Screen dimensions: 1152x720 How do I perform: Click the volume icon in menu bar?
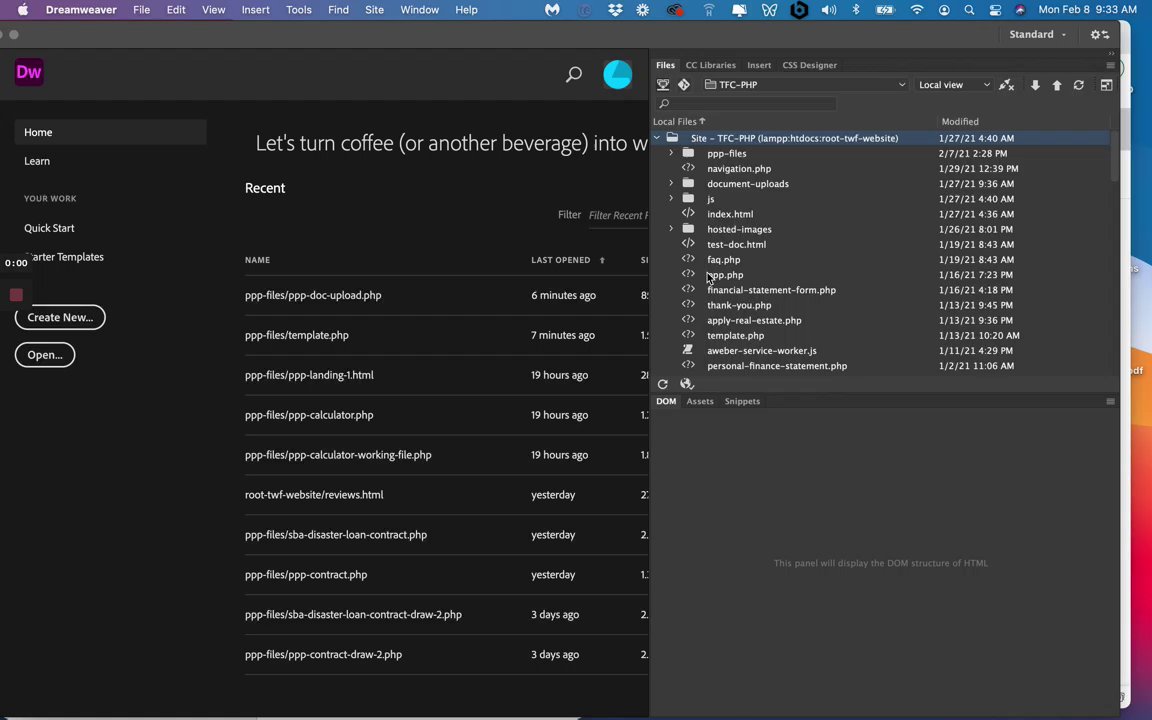[829, 10]
